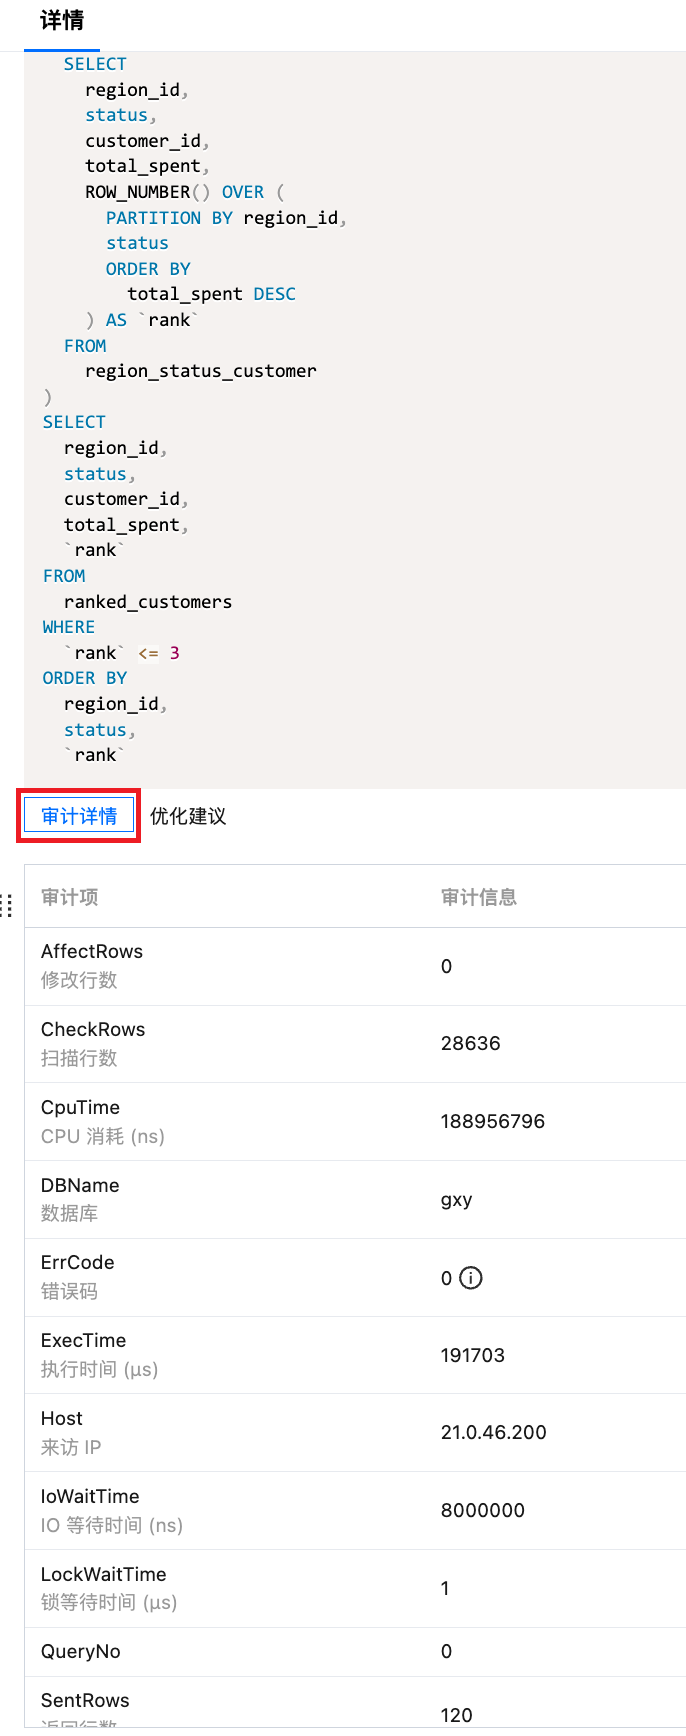This screenshot has height=1736, width=686.
Task: Click ranked_customers in the SQL statement
Action: tap(148, 602)
